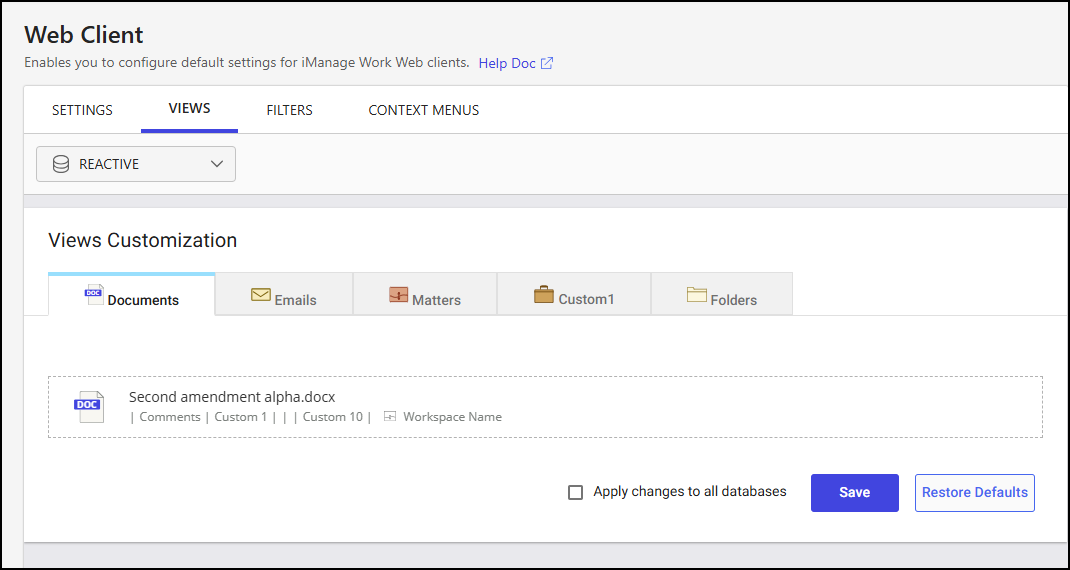This screenshot has height=570, width=1070.
Task: Click the 'Custom 1' field in preview row
Action: click(241, 416)
